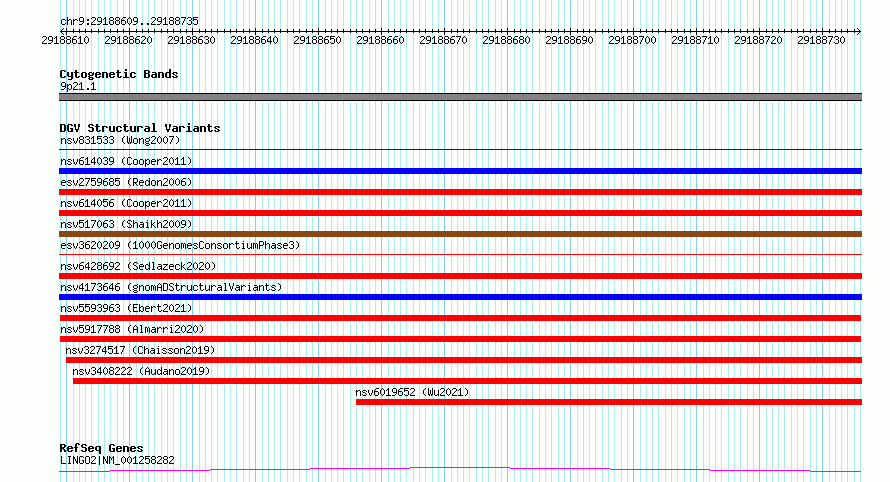Click the red bar for nsv3408222
This screenshot has height=482, width=890.
click(x=467, y=381)
